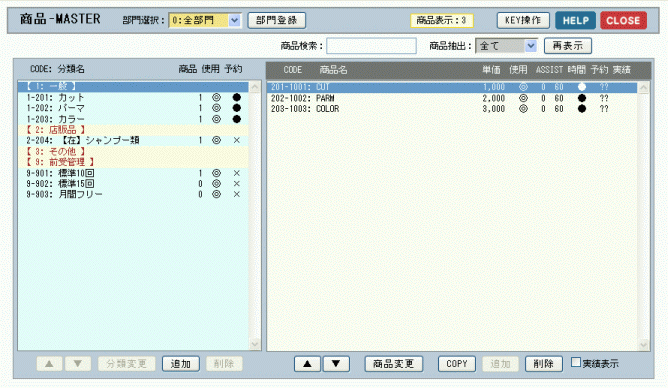The width and height of the screenshot is (668, 388).
Task: Toggle reservation X mark for シャンプー類
Action: [x=237, y=140]
